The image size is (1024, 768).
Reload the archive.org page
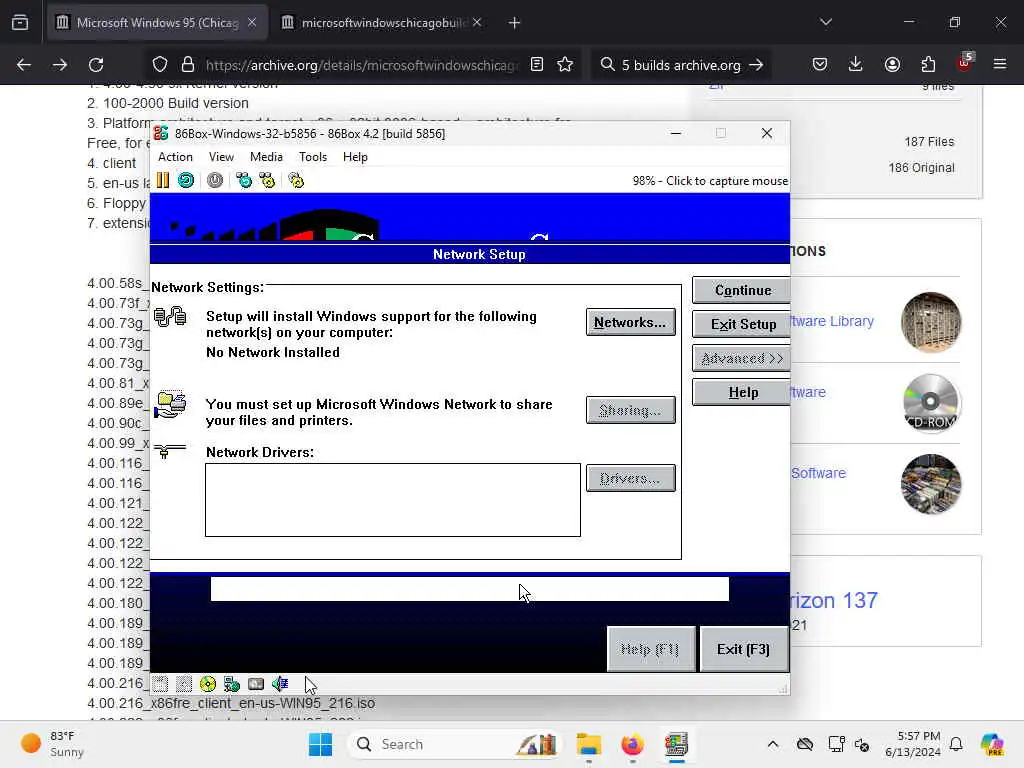pyautogui.click(x=96, y=65)
